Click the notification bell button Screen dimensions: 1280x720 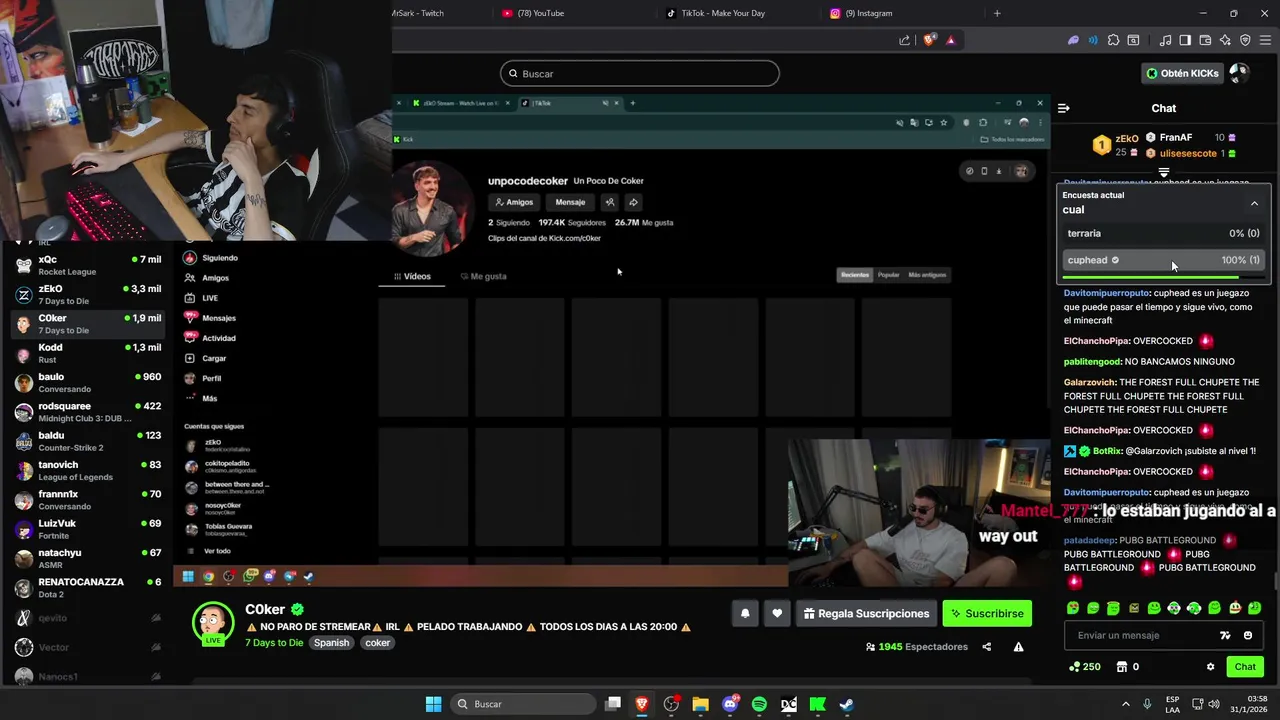[x=745, y=614]
